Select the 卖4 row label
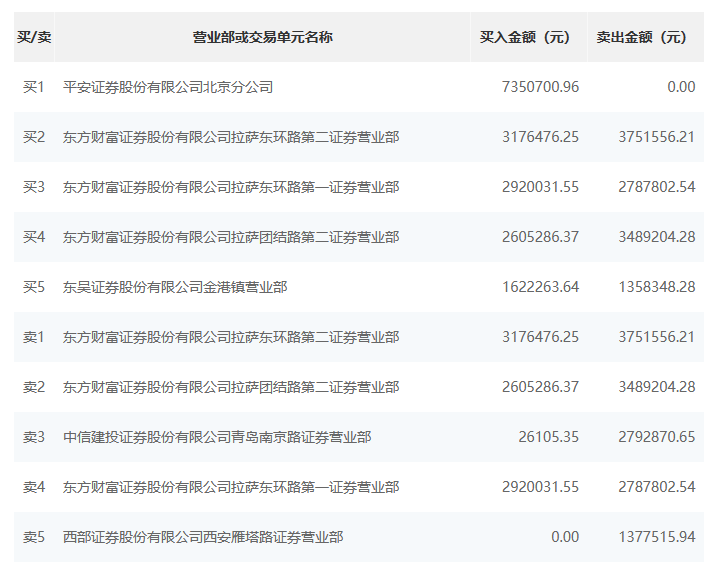The width and height of the screenshot is (719, 575). point(33,487)
